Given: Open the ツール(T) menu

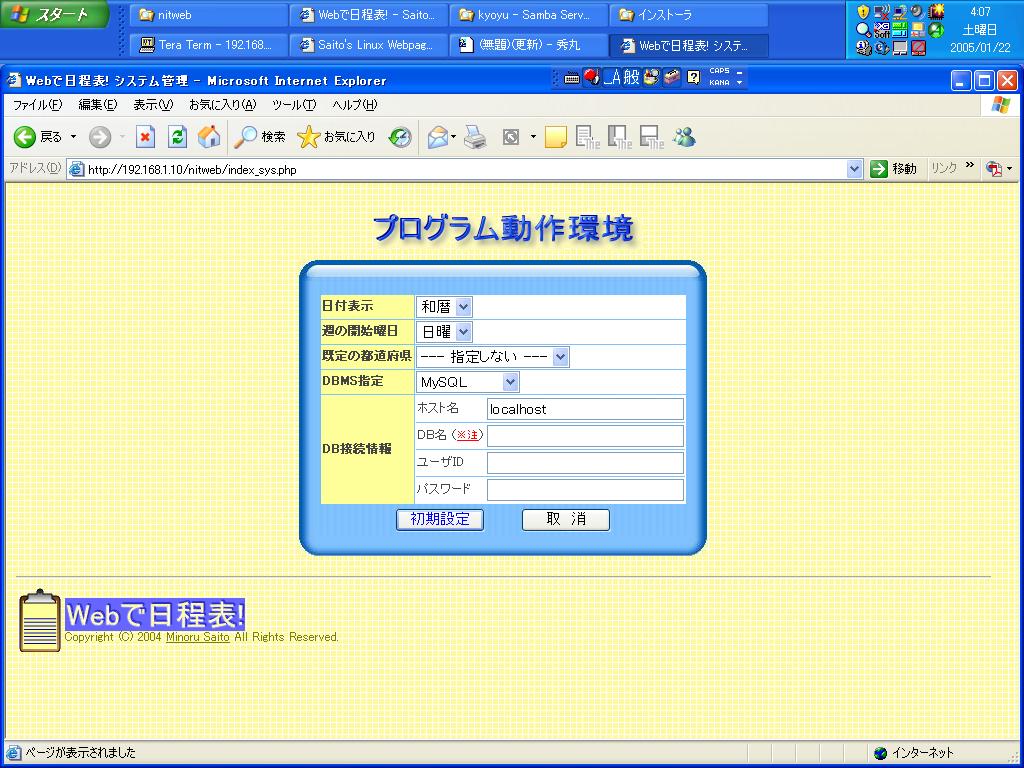Looking at the screenshot, I should (294, 105).
